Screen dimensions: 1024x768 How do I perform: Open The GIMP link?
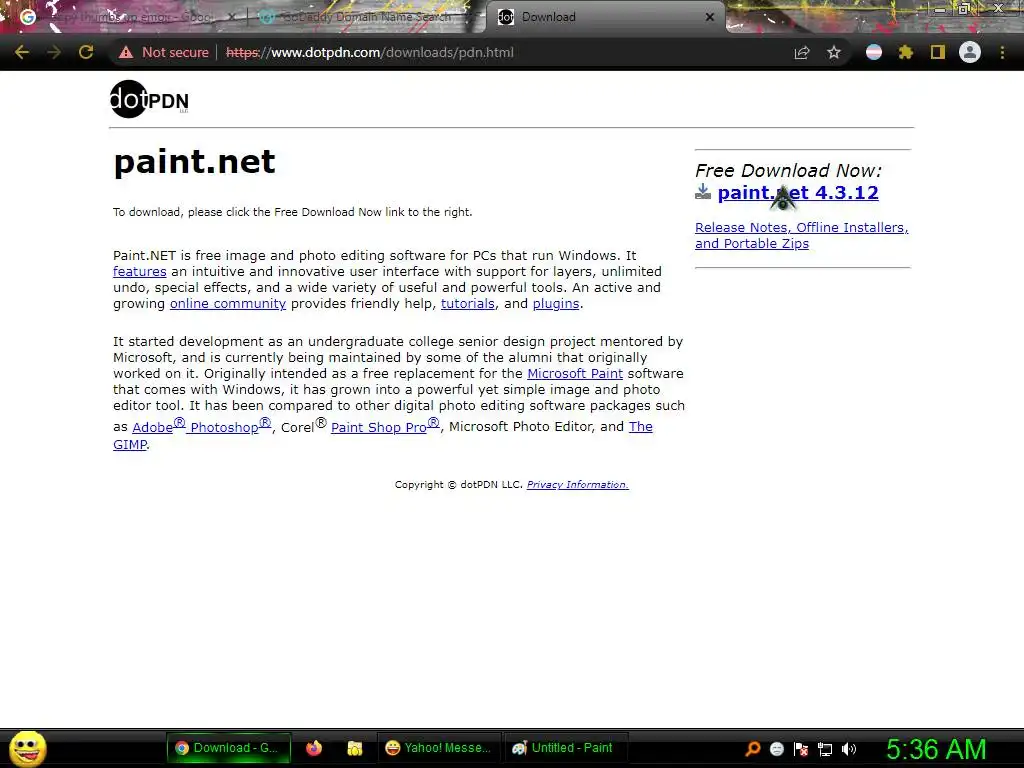click(641, 426)
